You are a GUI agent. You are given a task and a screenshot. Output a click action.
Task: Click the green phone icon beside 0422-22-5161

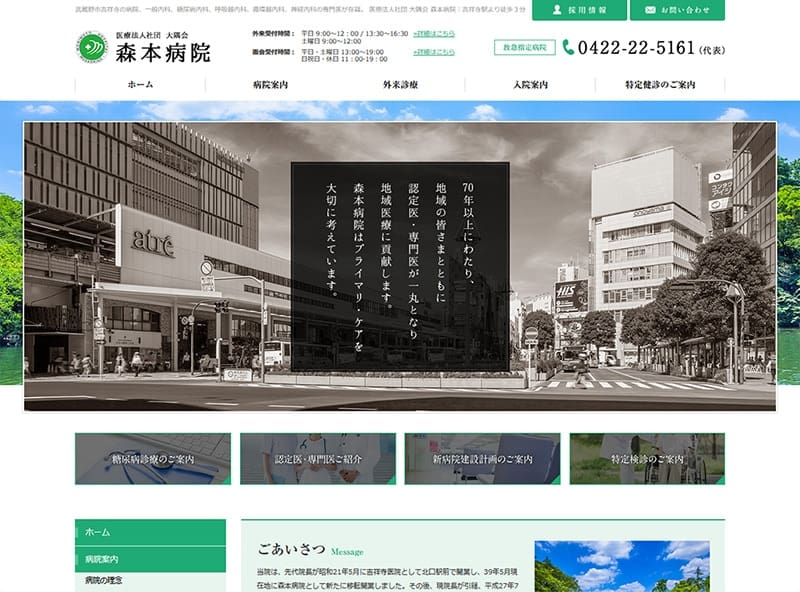coord(568,47)
